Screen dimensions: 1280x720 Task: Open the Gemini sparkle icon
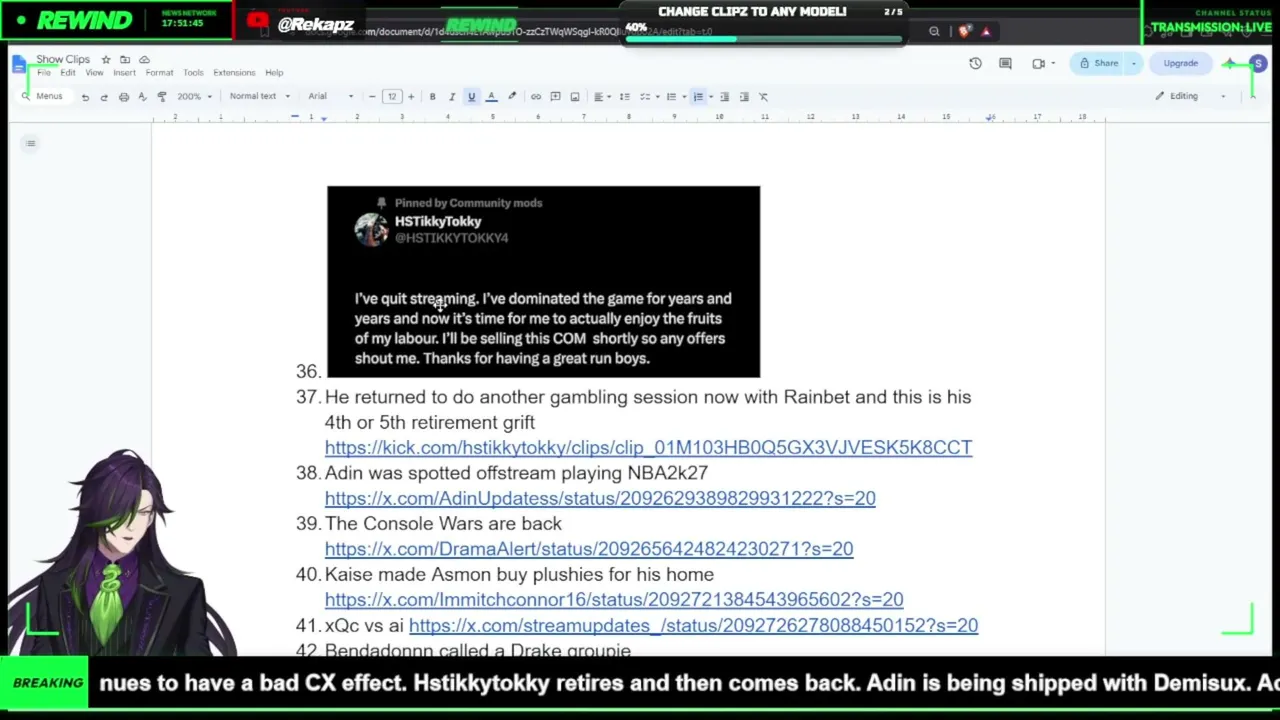[x=1230, y=64]
